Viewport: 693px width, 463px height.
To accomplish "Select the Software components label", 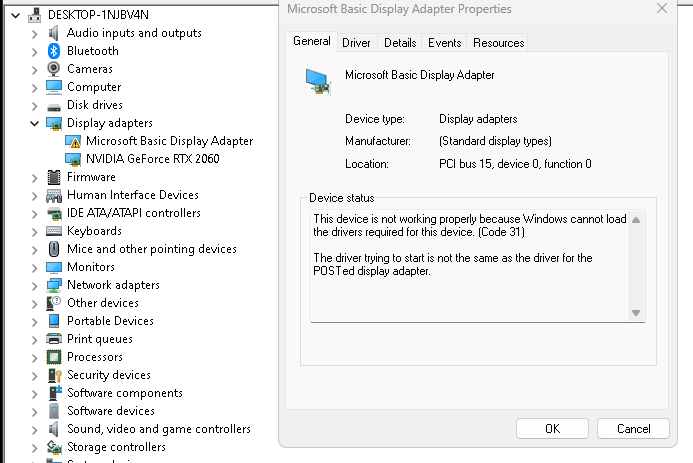I will [x=125, y=393].
